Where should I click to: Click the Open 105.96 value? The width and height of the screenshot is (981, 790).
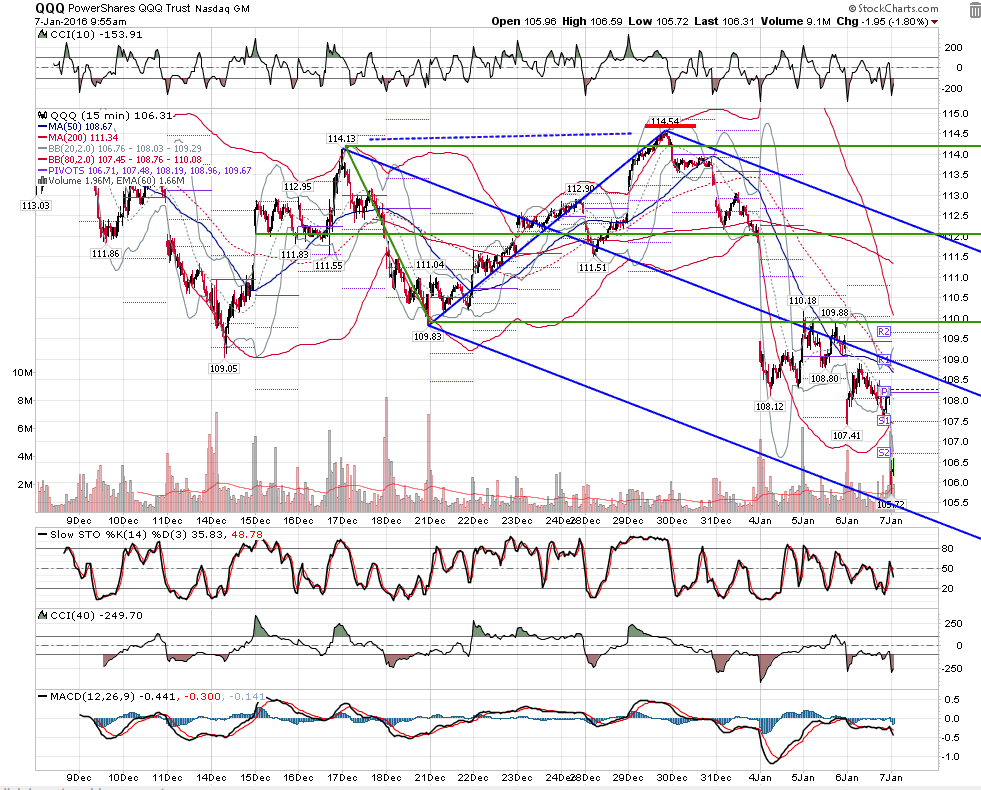click(x=524, y=21)
